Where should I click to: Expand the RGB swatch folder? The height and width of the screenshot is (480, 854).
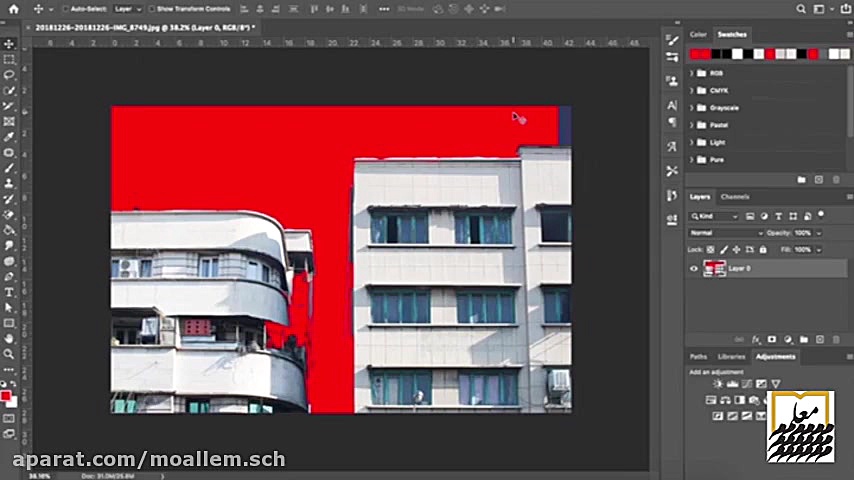click(x=692, y=73)
